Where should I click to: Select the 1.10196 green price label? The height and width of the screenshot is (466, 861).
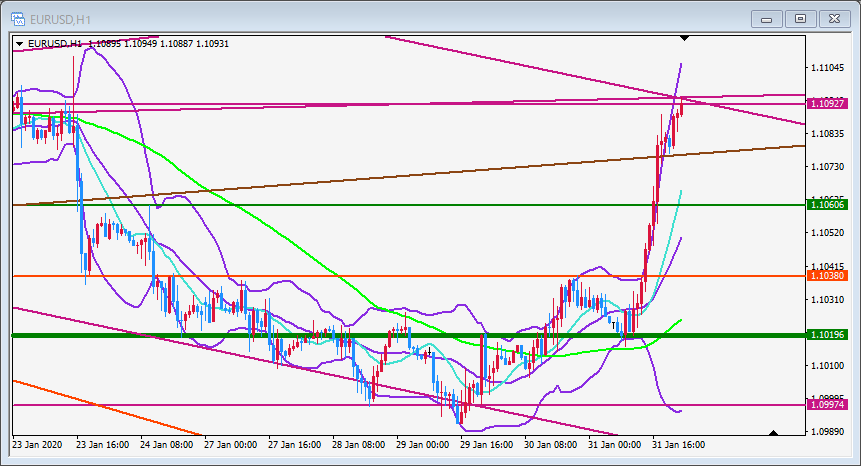coord(827,334)
